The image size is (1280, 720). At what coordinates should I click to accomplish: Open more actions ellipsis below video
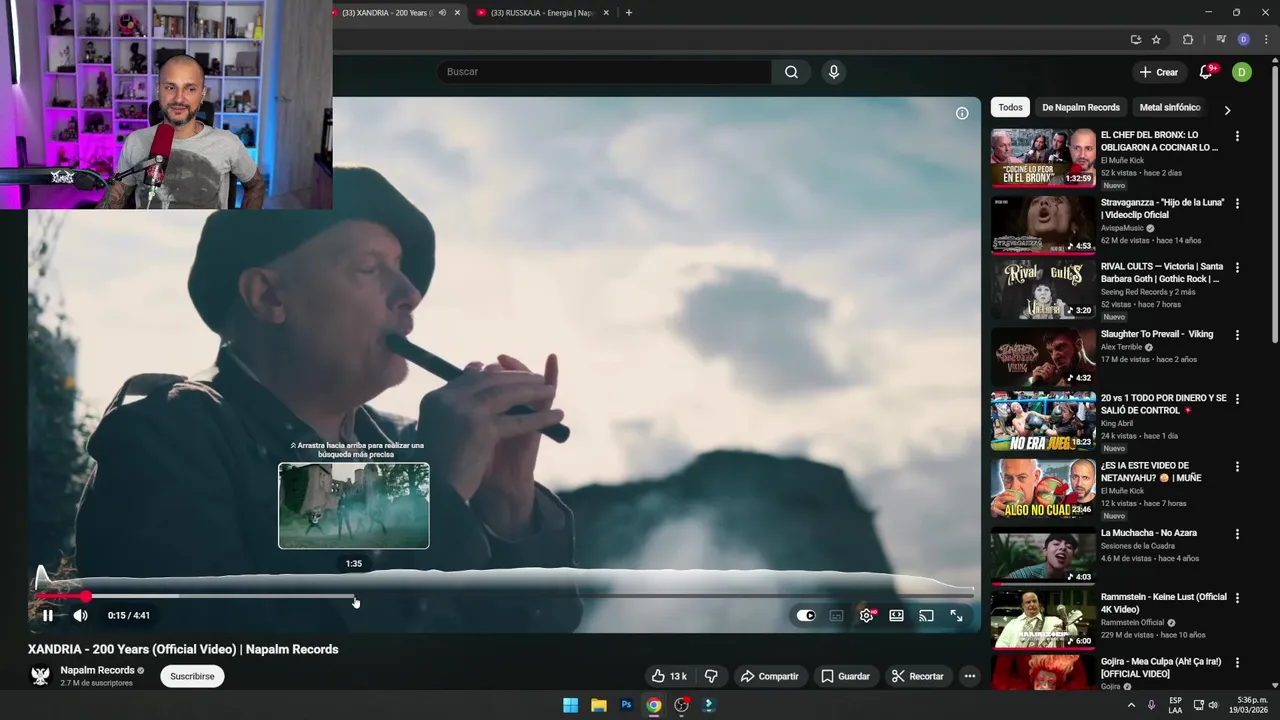(969, 676)
